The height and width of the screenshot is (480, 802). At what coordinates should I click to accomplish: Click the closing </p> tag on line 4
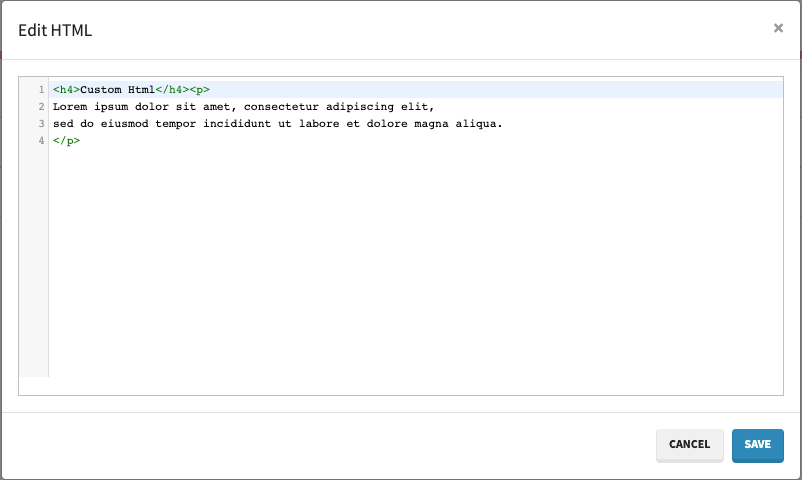tap(66, 141)
